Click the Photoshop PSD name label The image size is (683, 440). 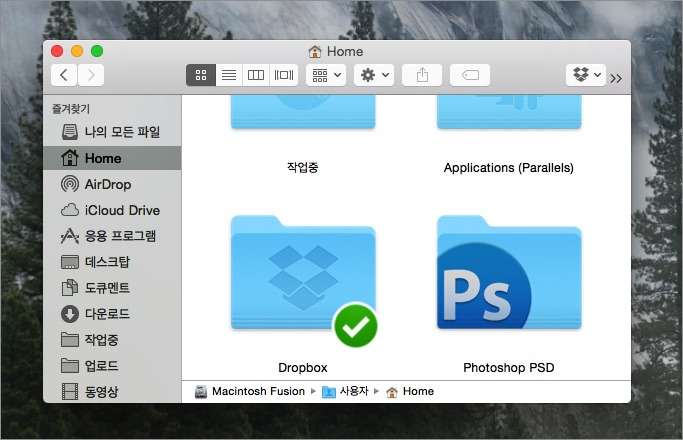[509, 368]
